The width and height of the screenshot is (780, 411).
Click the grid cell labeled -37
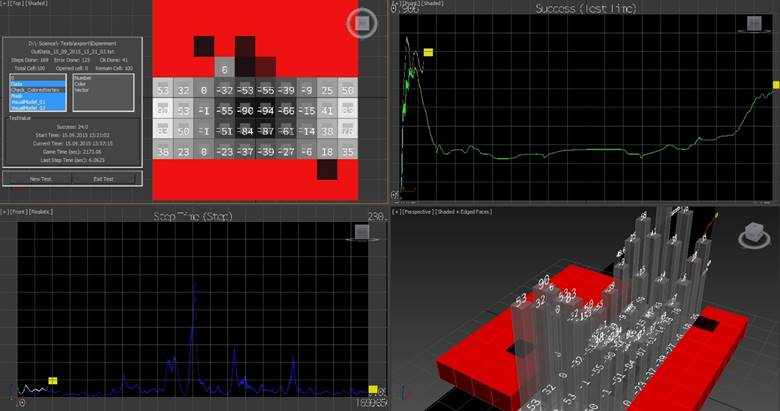coord(245,149)
